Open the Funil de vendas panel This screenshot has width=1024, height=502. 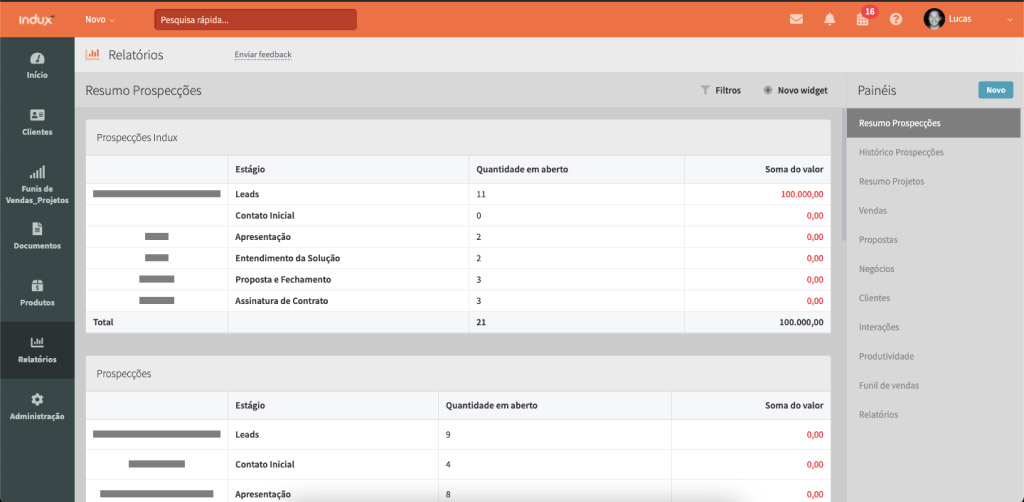[889, 385]
